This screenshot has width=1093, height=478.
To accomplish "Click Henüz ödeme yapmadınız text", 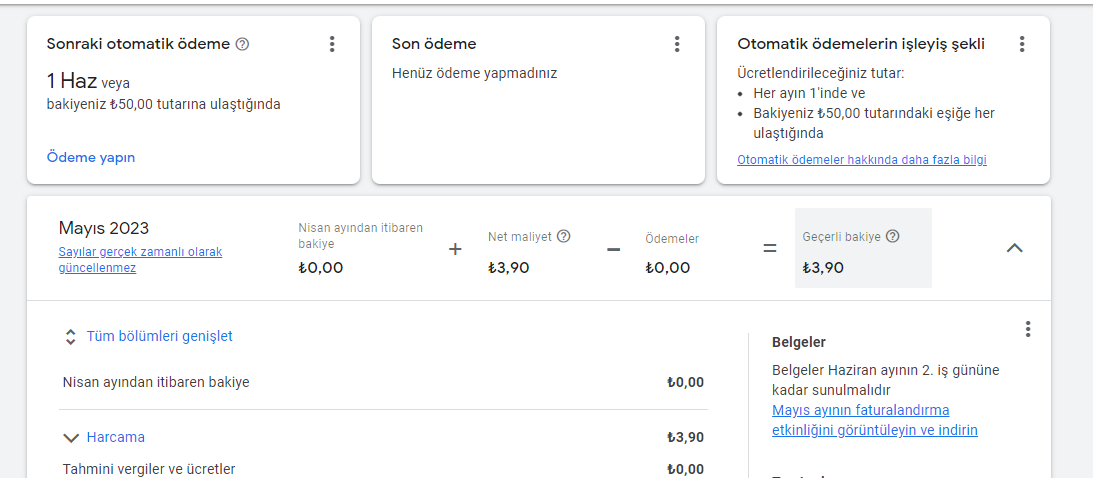I will (x=475, y=73).
